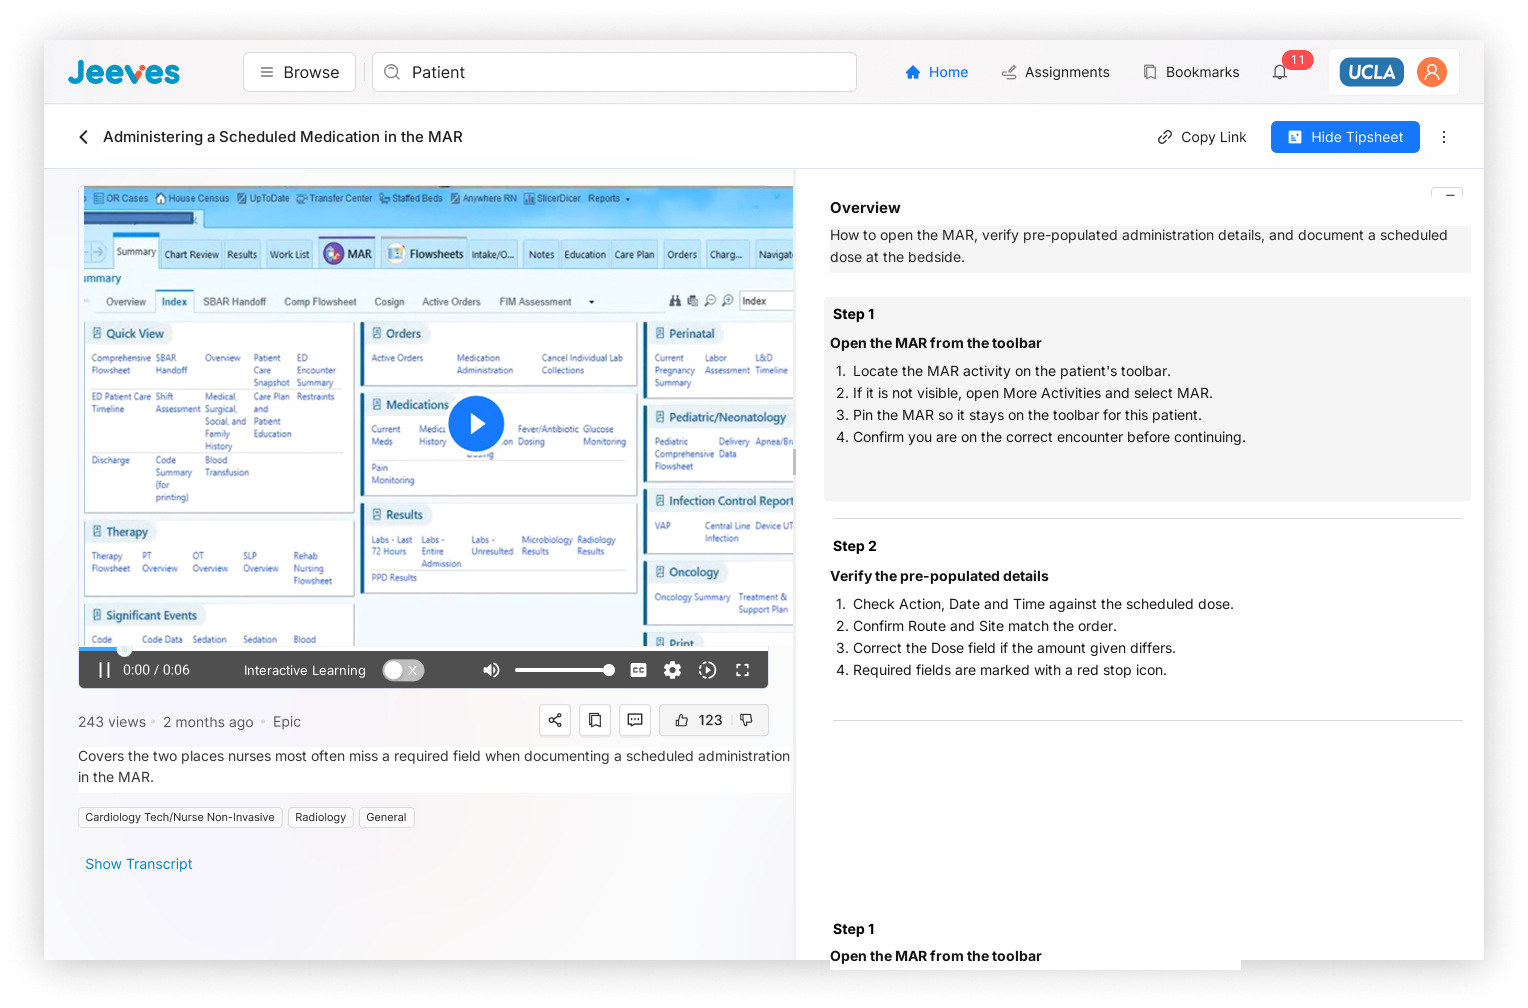Viewport: 1528px width, 1008px height.
Task: Open the notifications bell
Action: [x=1279, y=72]
